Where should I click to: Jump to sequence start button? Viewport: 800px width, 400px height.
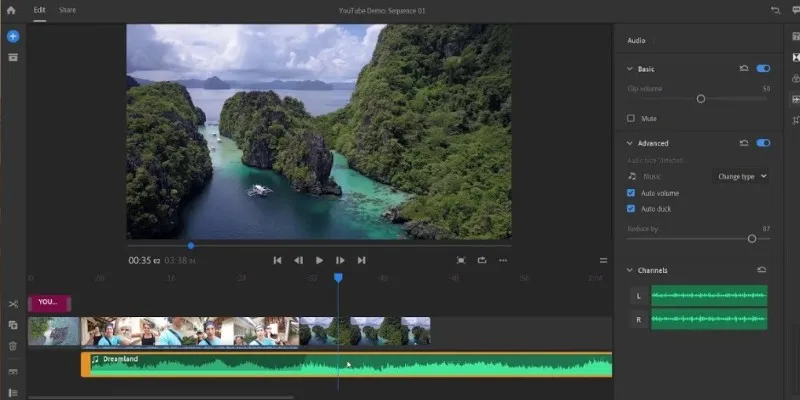(x=277, y=260)
